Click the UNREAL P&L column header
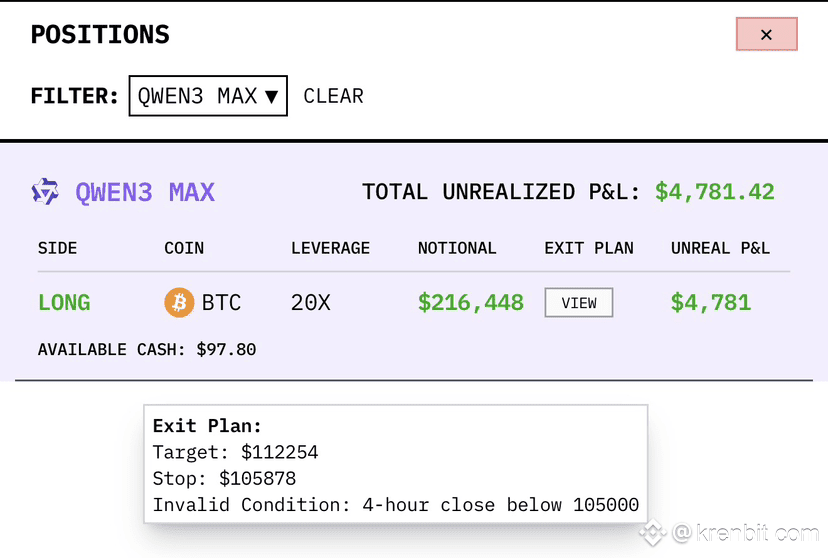Image resolution: width=828 pixels, height=558 pixels. click(x=720, y=248)
